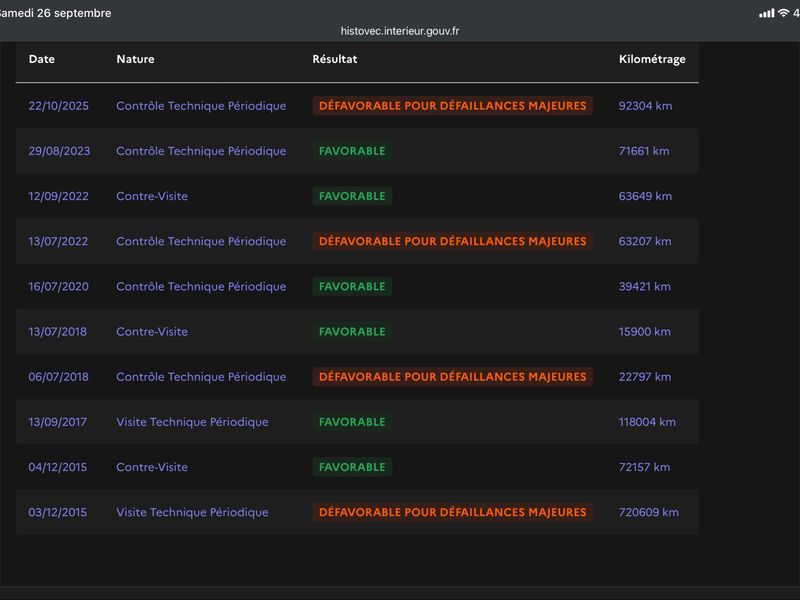The width and height of the screenshot is (800, 600).
Task: Tap the cellular signal bars icon
Action: [766, 13]
